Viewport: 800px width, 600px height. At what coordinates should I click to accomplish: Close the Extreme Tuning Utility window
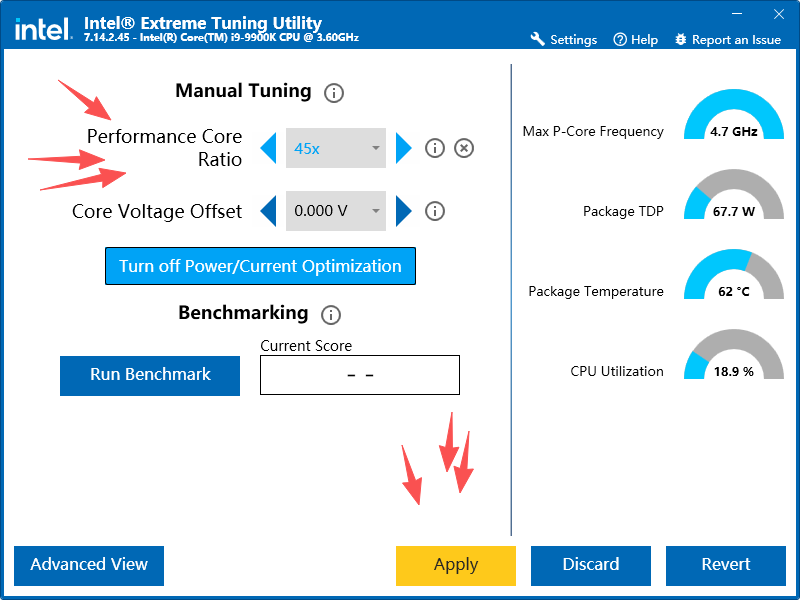point(779,14)
